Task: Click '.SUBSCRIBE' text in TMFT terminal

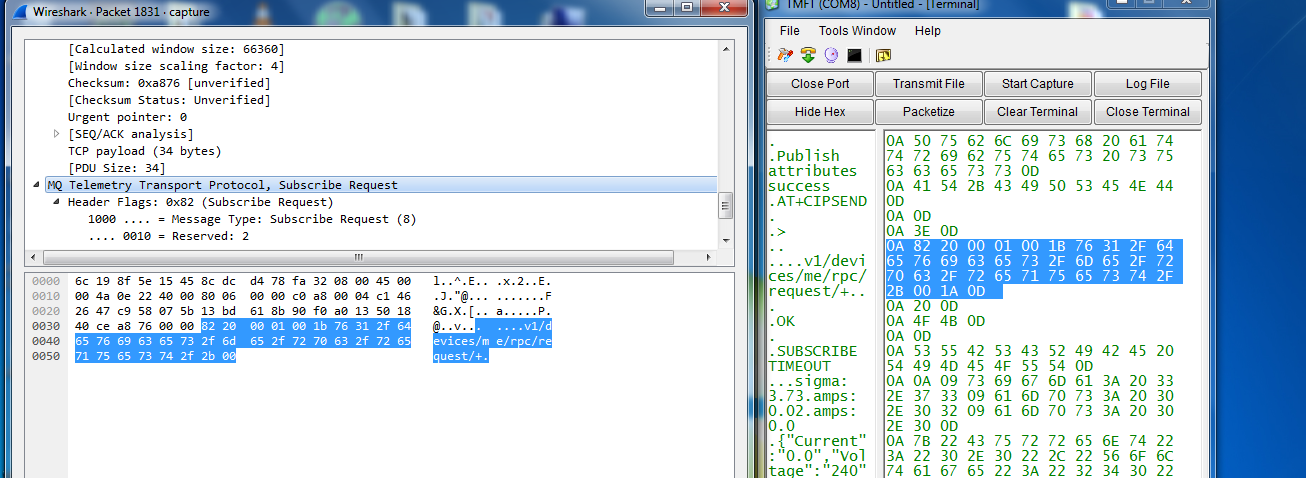Action: (813, 351)
